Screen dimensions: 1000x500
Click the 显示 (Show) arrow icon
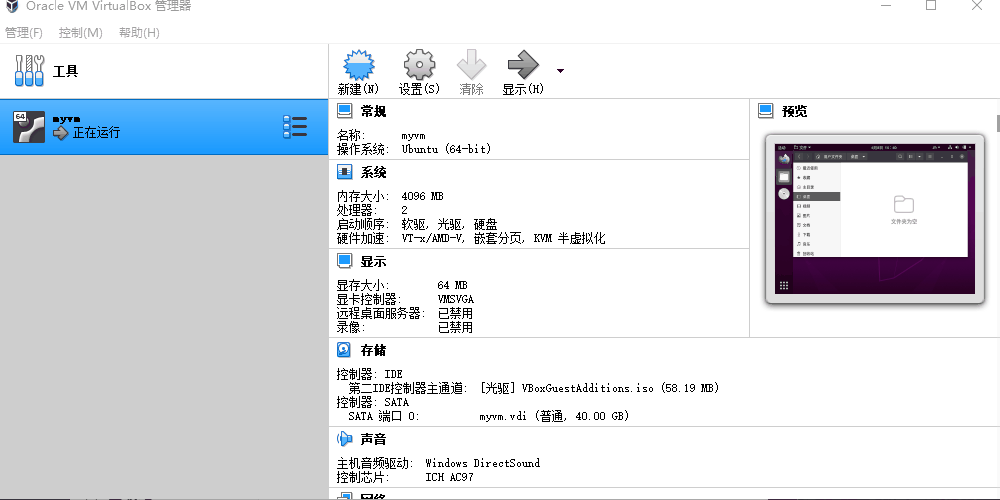click(x=522, y=66)
